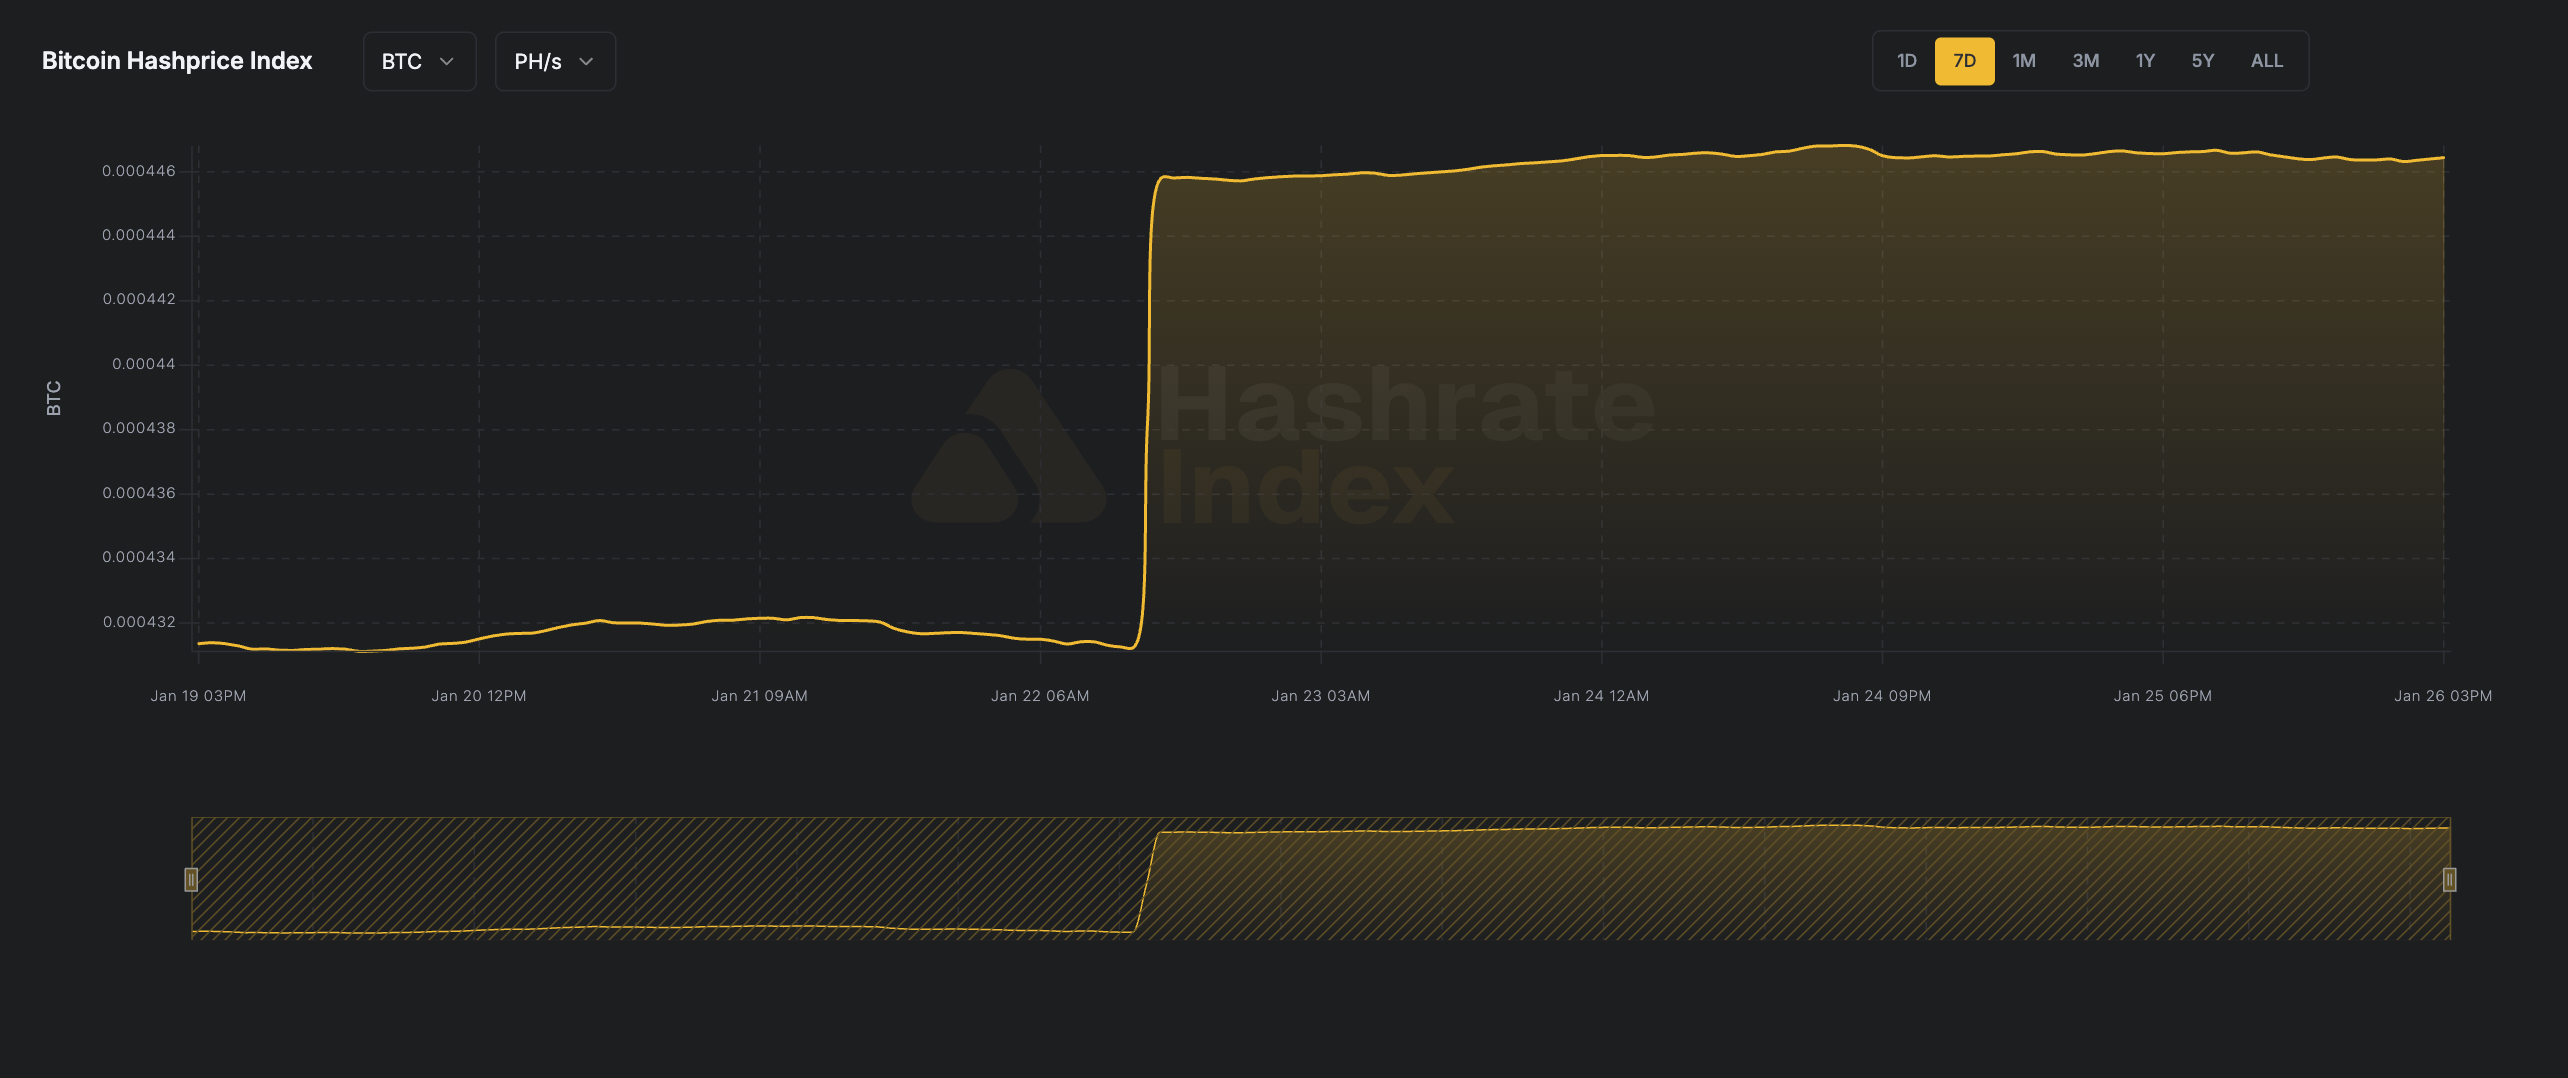2568x1078 pixels.
Task: Click the Bitcoin Hashprice Index title
Action: [176, 60]
